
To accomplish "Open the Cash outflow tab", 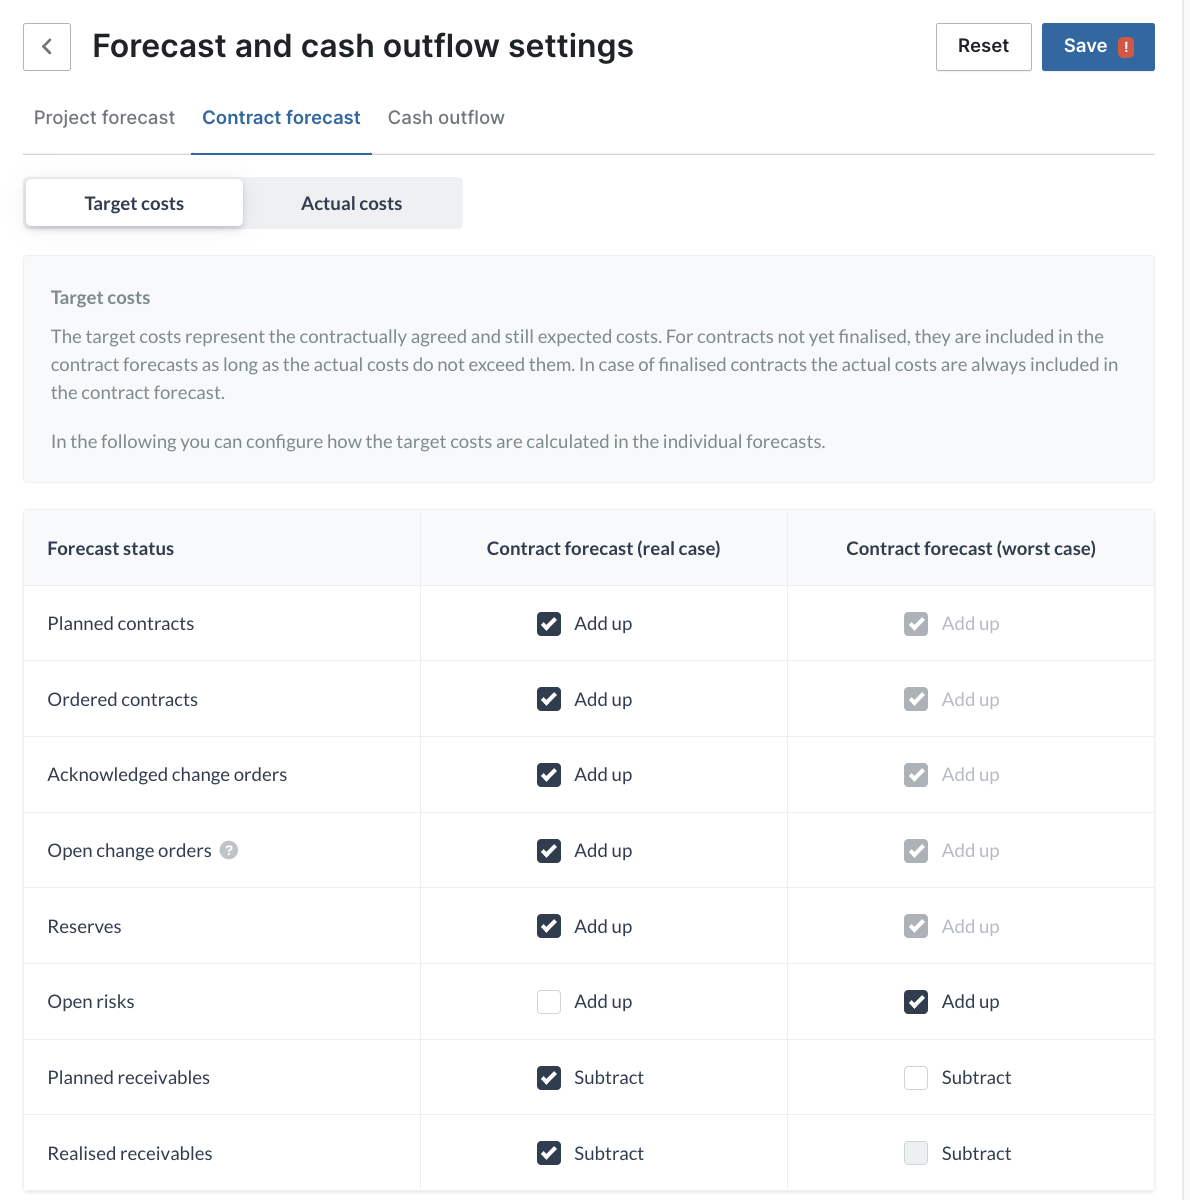I will [446, 118].
